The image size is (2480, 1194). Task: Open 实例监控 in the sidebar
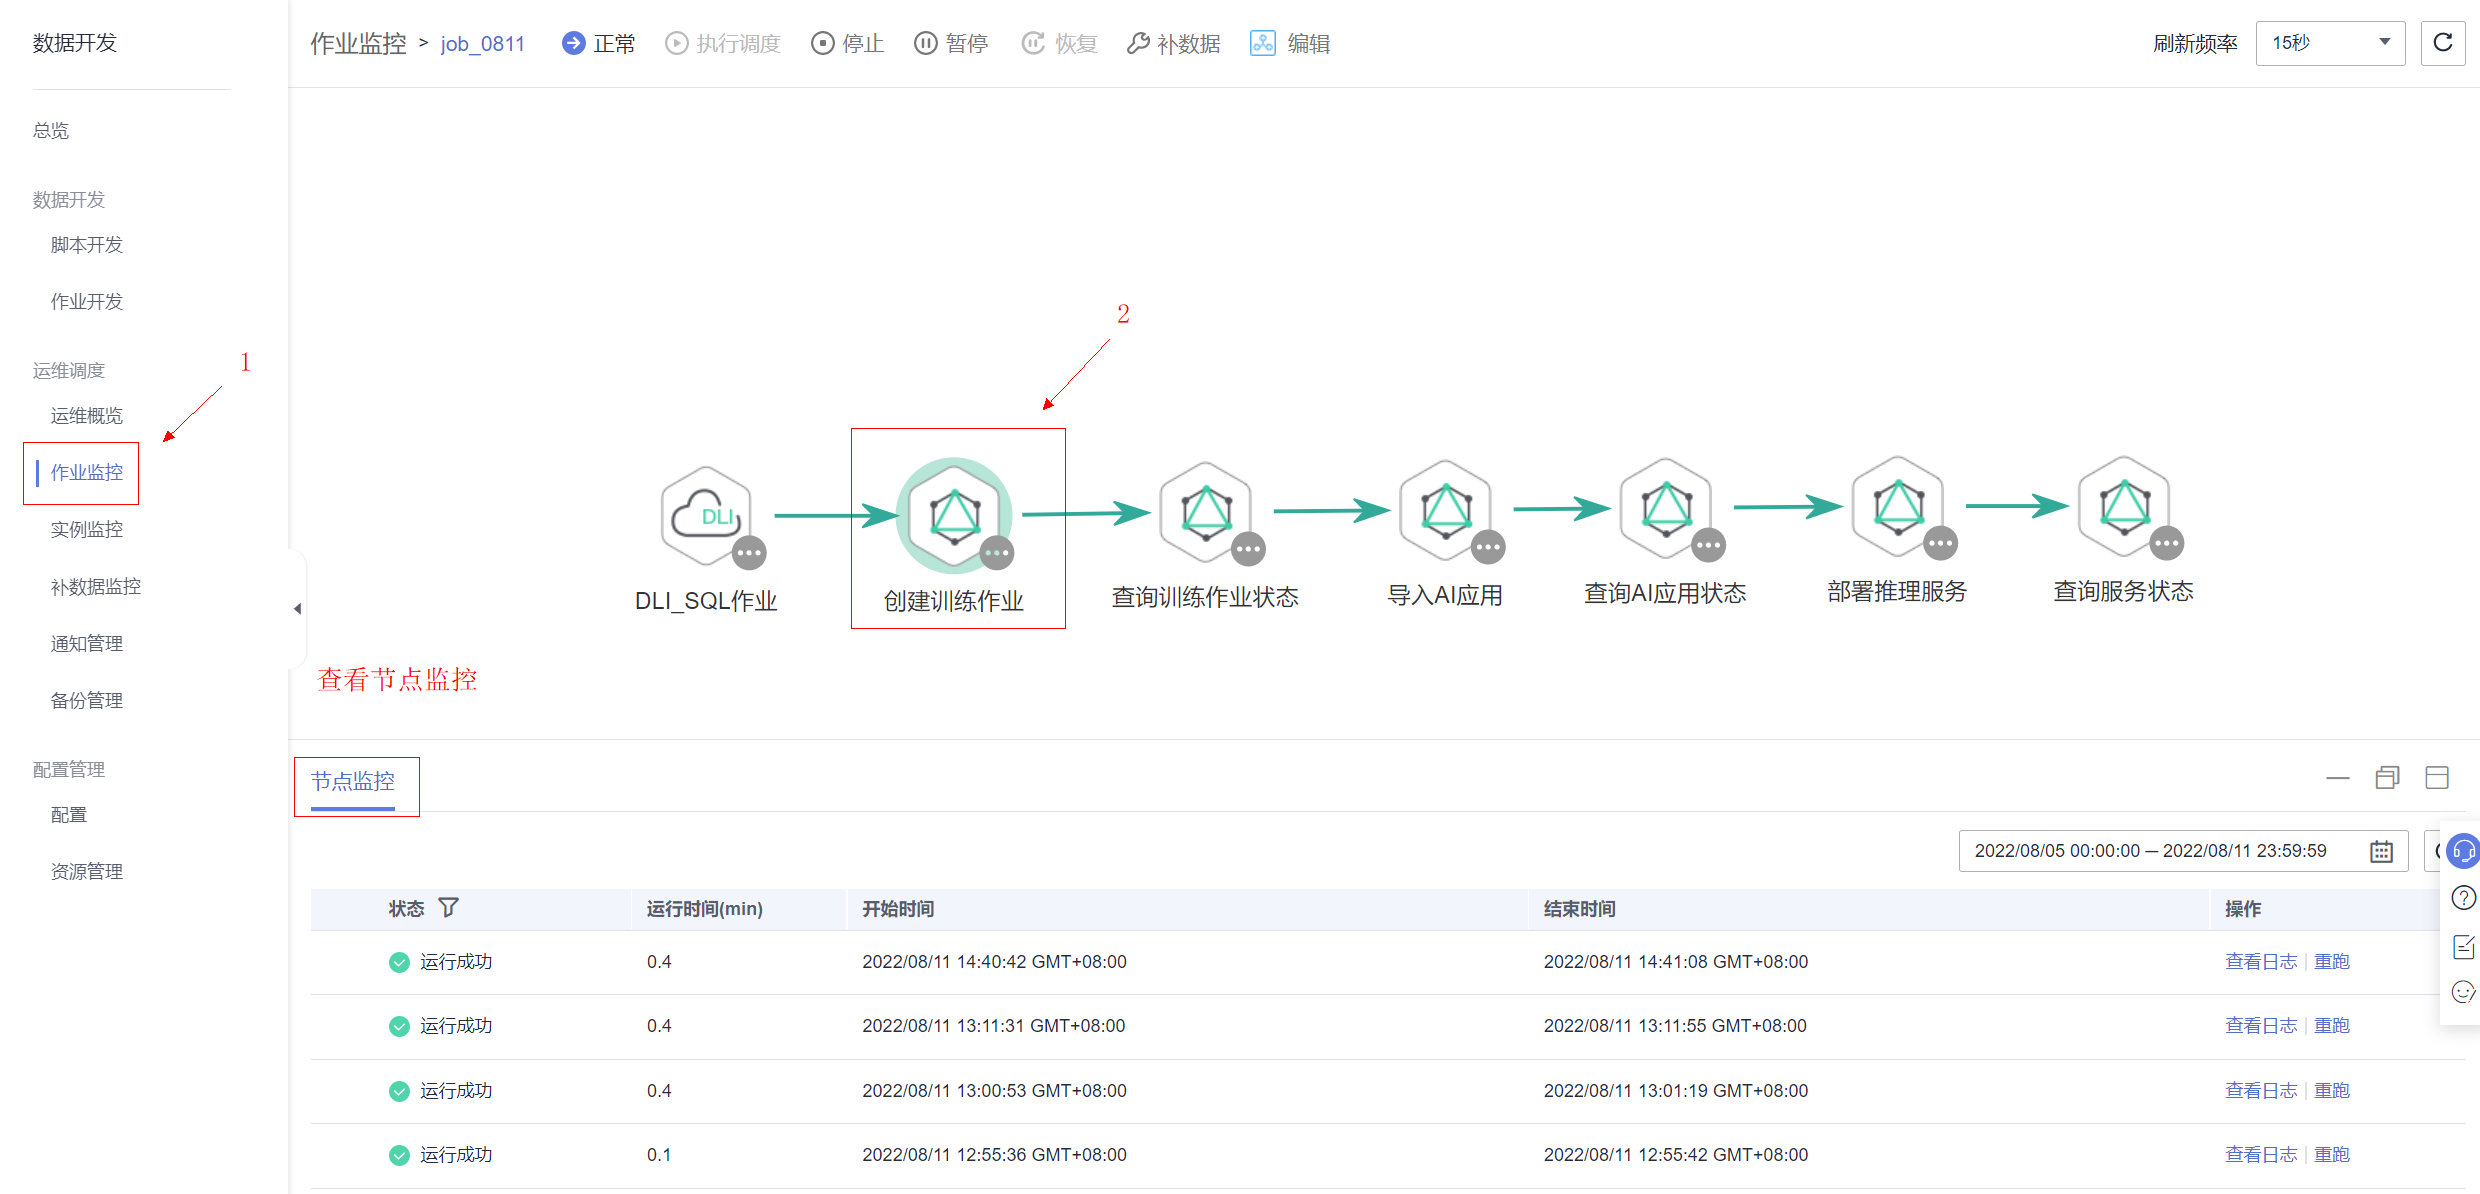pyautogui.click(x=87, y=530)
